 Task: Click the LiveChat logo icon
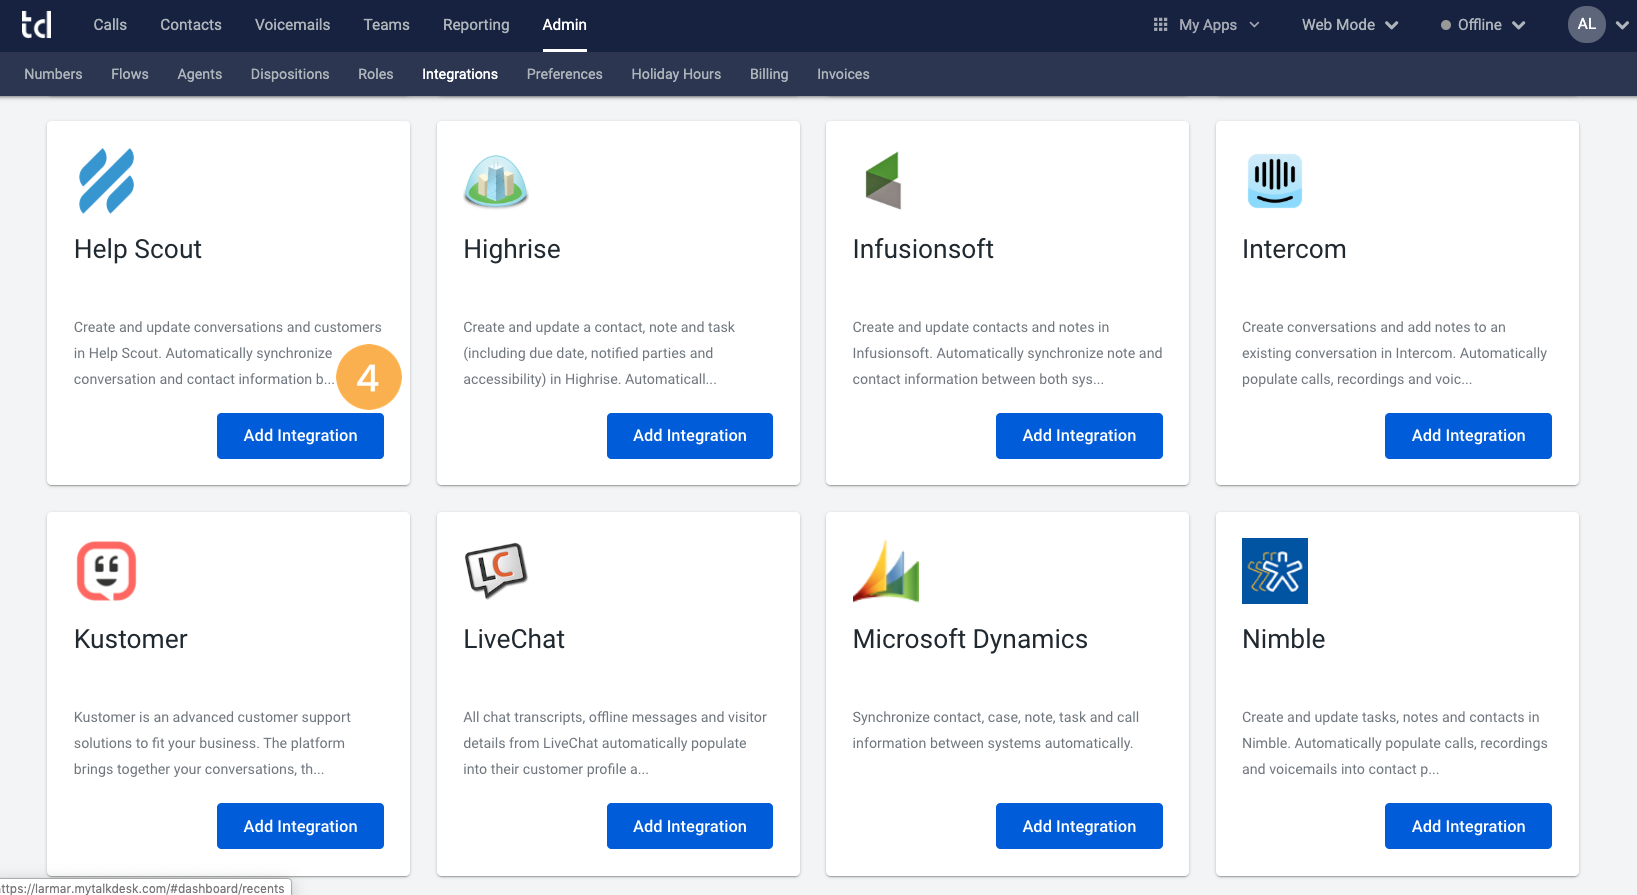coord(496,570)
